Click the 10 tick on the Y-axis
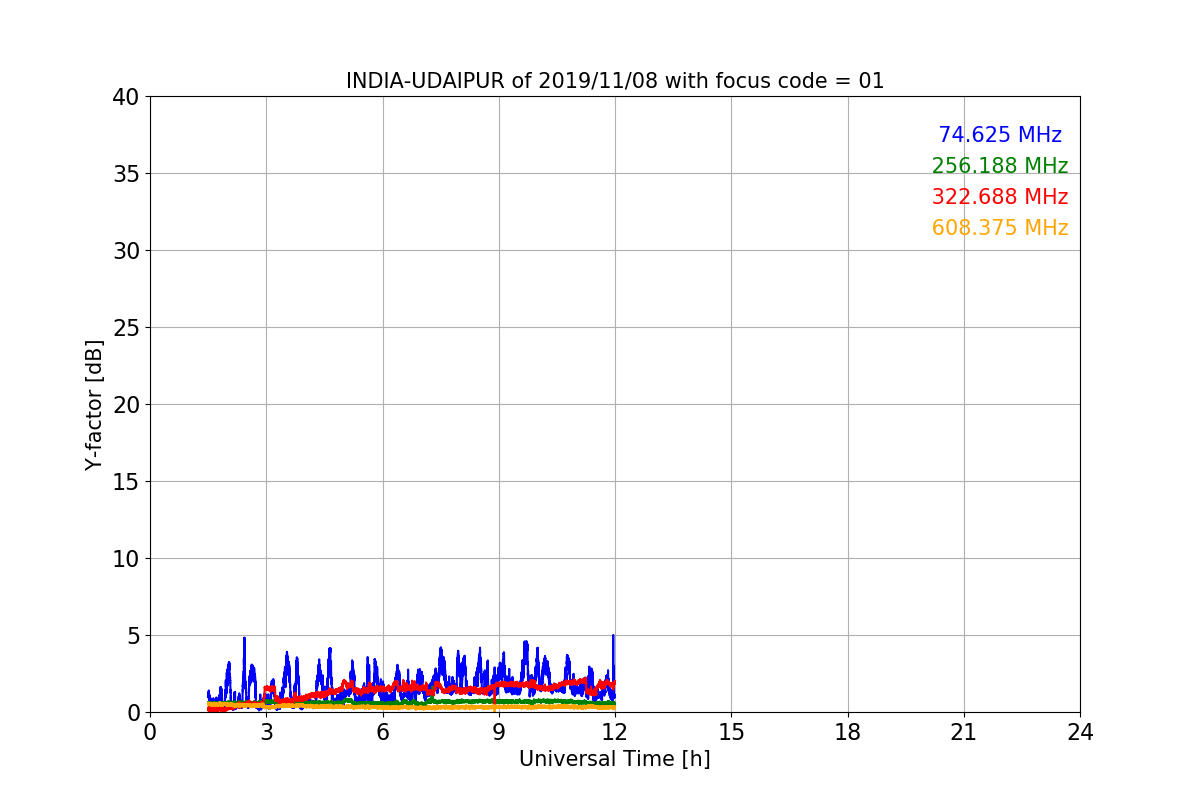Image resolution: width=1200 pixels, height=800 pixels. [x=125, y=559]
